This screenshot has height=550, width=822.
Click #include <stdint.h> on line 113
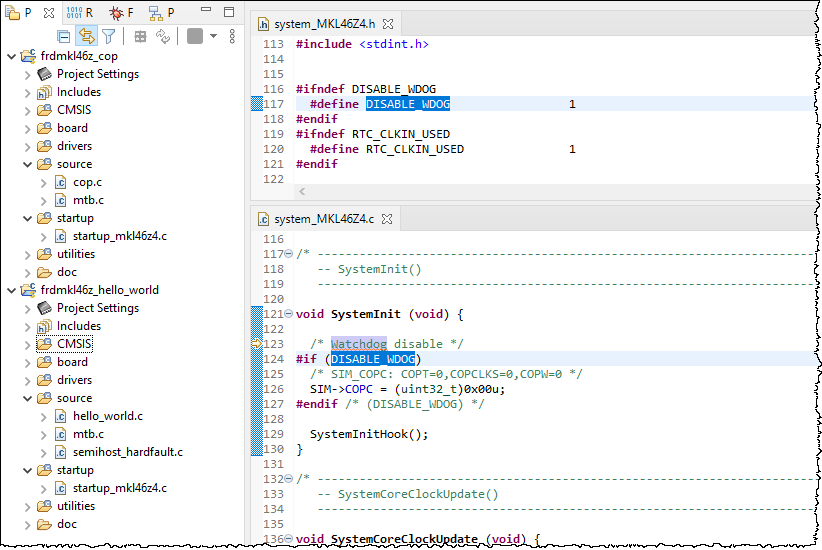(x=362, y=44)
